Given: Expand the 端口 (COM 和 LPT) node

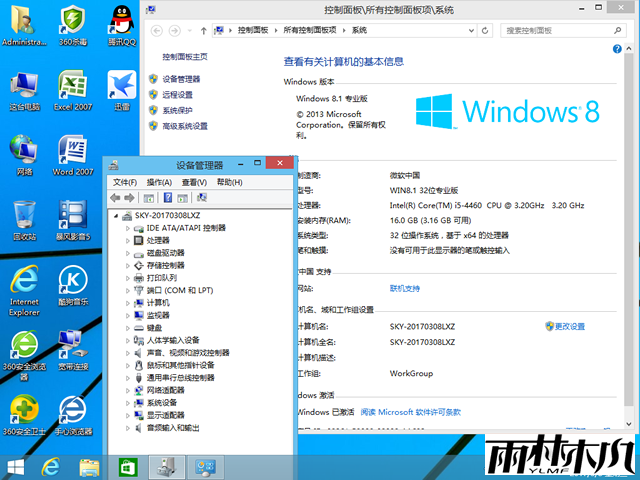Looking at the screenshot, I should [x=127, y=291].
